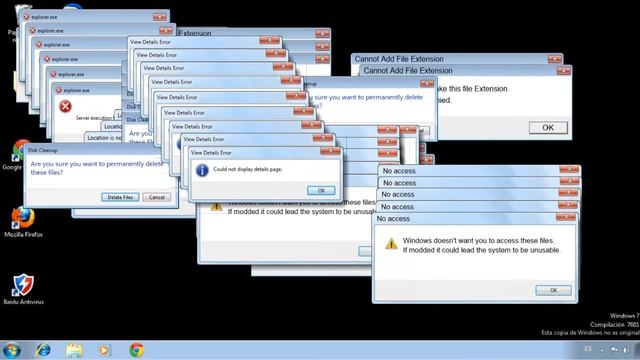Click the topmost 'No access' title in the stack
Viewport: 640px width, 360px height.
[x=399, y=171]
